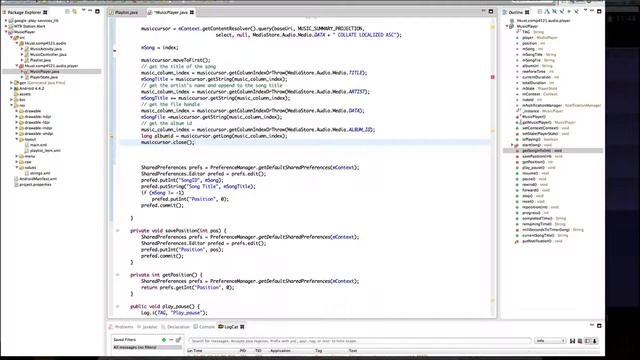Image resolution: width=640 pixels, height=360 pixels.
Task: Open PlayerState.java in Package Explorer
Action: tap(43, 77)
